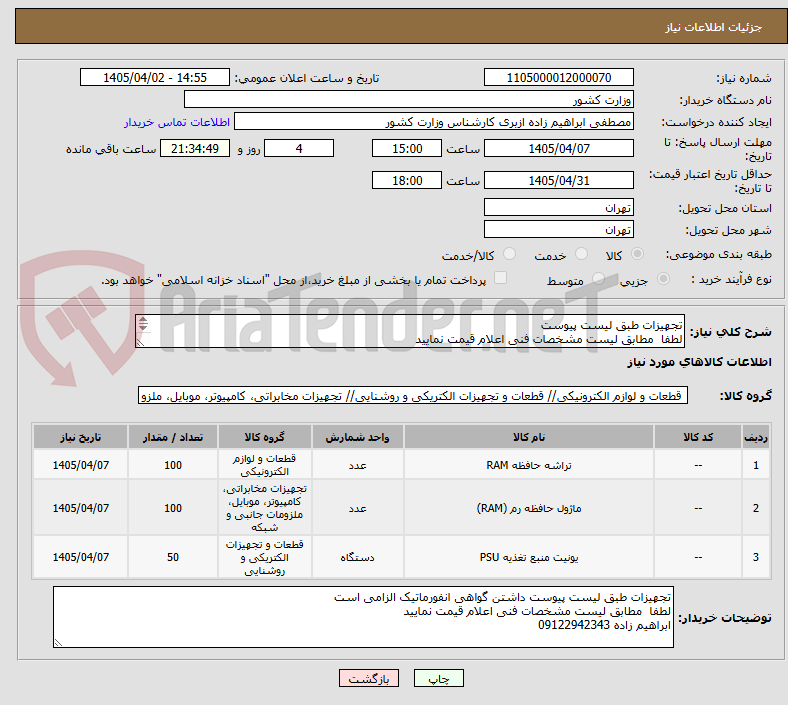Click the گروه کالا column header

pos(264,437)
